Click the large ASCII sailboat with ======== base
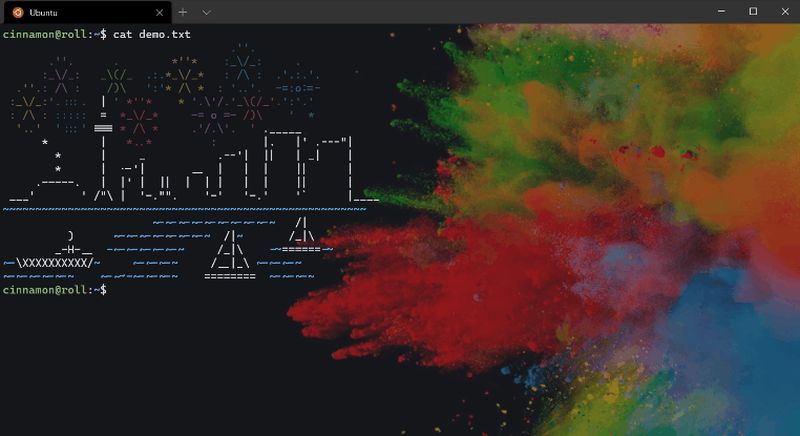The width and height of the screenshot is (800, 436). 230,255
